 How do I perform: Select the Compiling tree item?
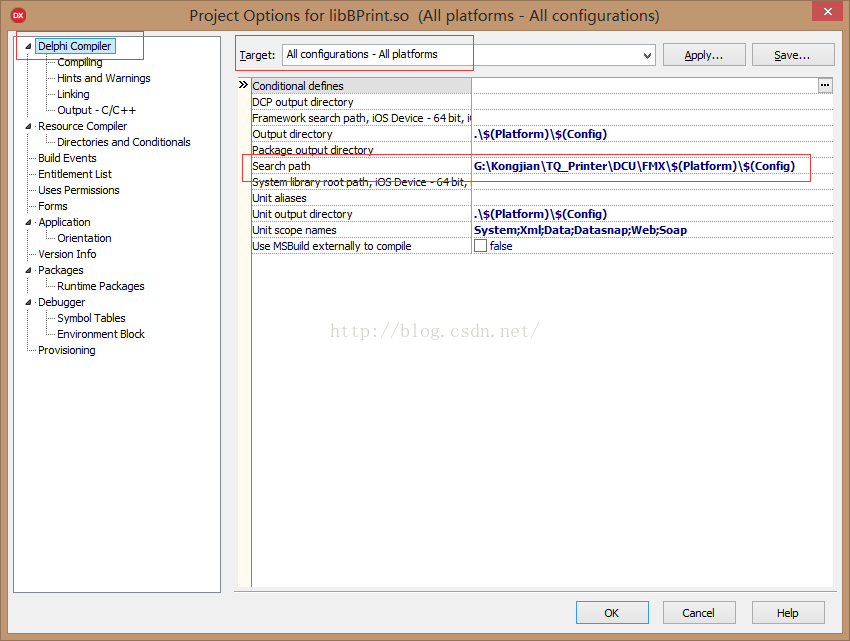80,62
